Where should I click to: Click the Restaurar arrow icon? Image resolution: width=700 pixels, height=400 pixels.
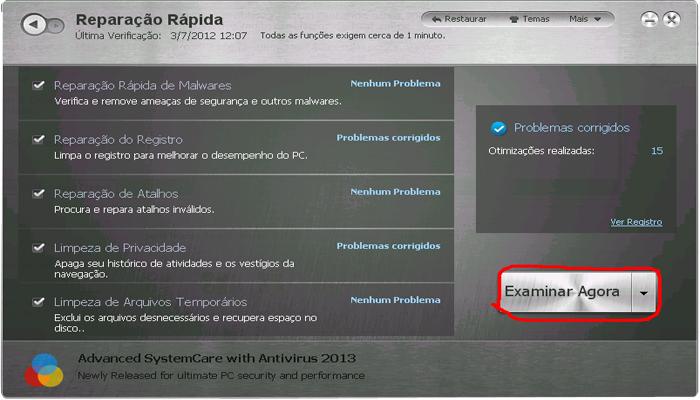point(435,19)
